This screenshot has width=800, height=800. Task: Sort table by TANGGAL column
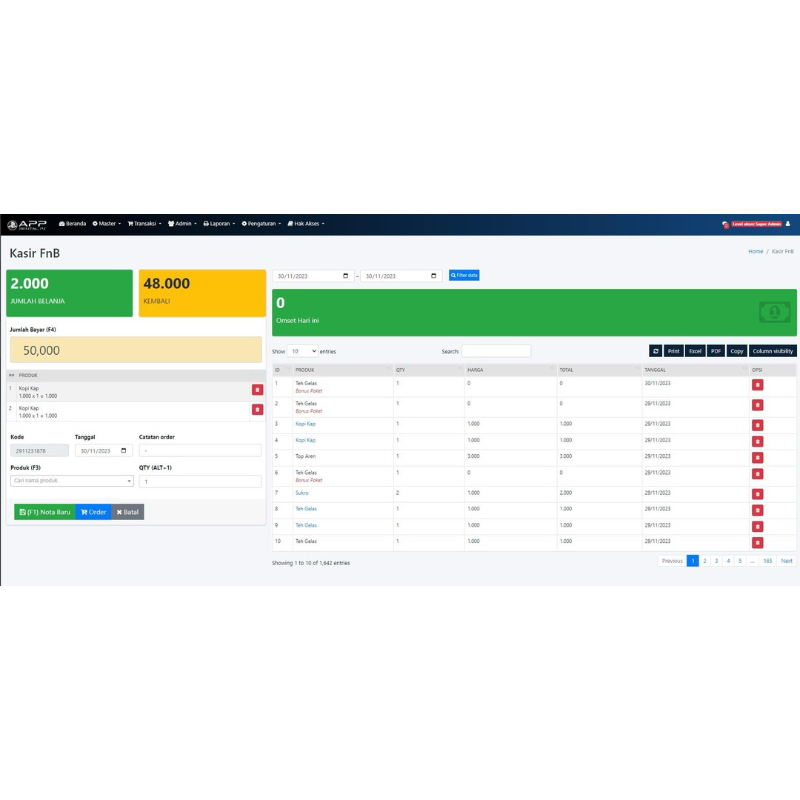click(695, 370)
